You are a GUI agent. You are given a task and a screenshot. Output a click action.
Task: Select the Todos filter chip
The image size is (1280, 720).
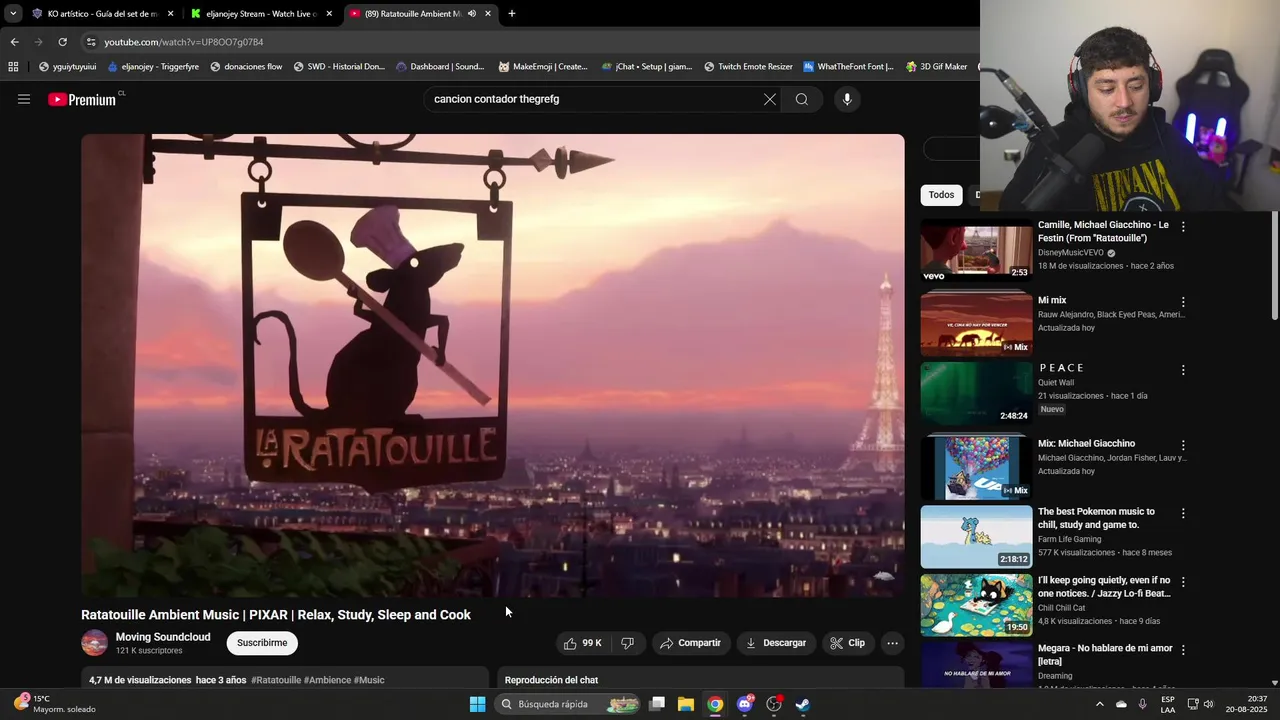[941, 195]
